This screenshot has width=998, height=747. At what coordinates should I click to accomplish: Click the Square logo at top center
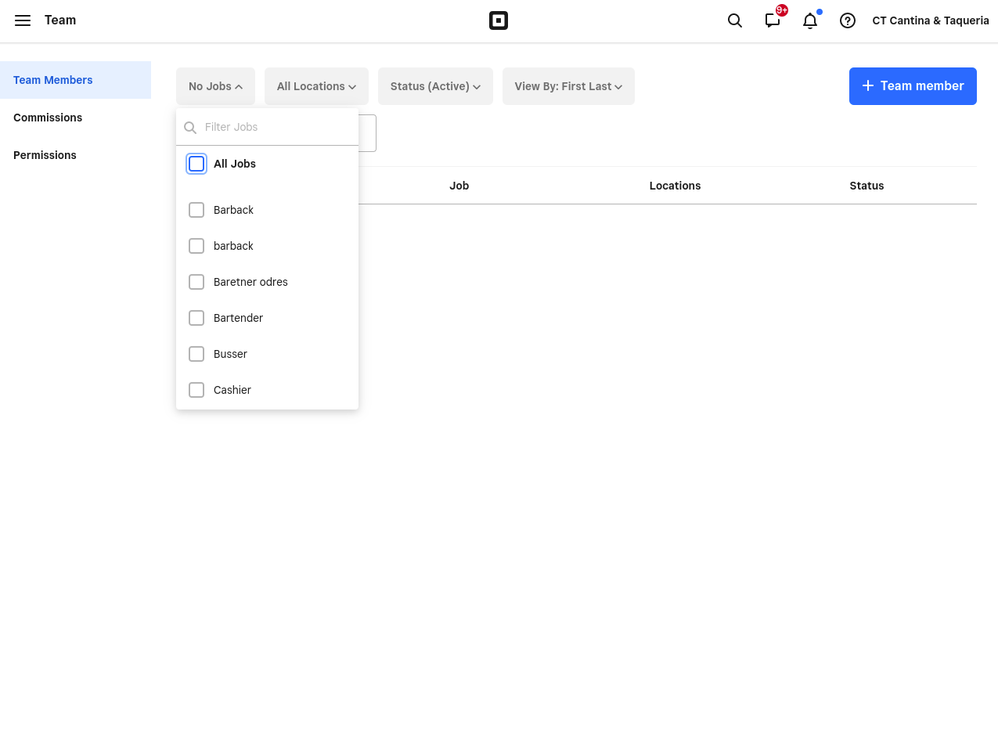pos(498,20)
